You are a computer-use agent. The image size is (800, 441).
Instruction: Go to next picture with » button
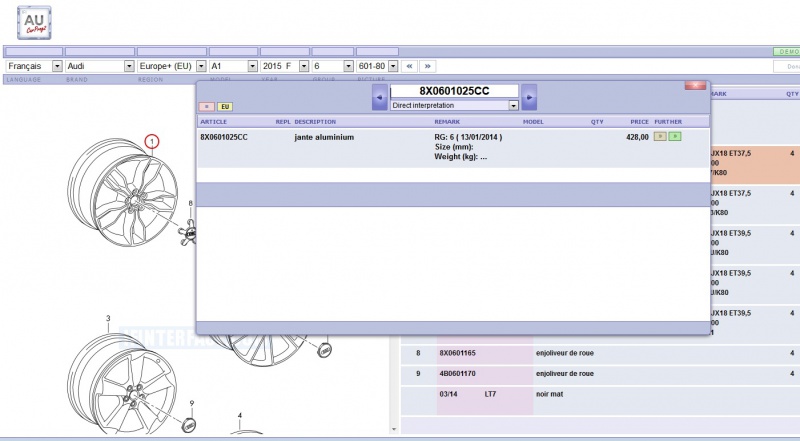pyautogui.click(x=427, y=65)
